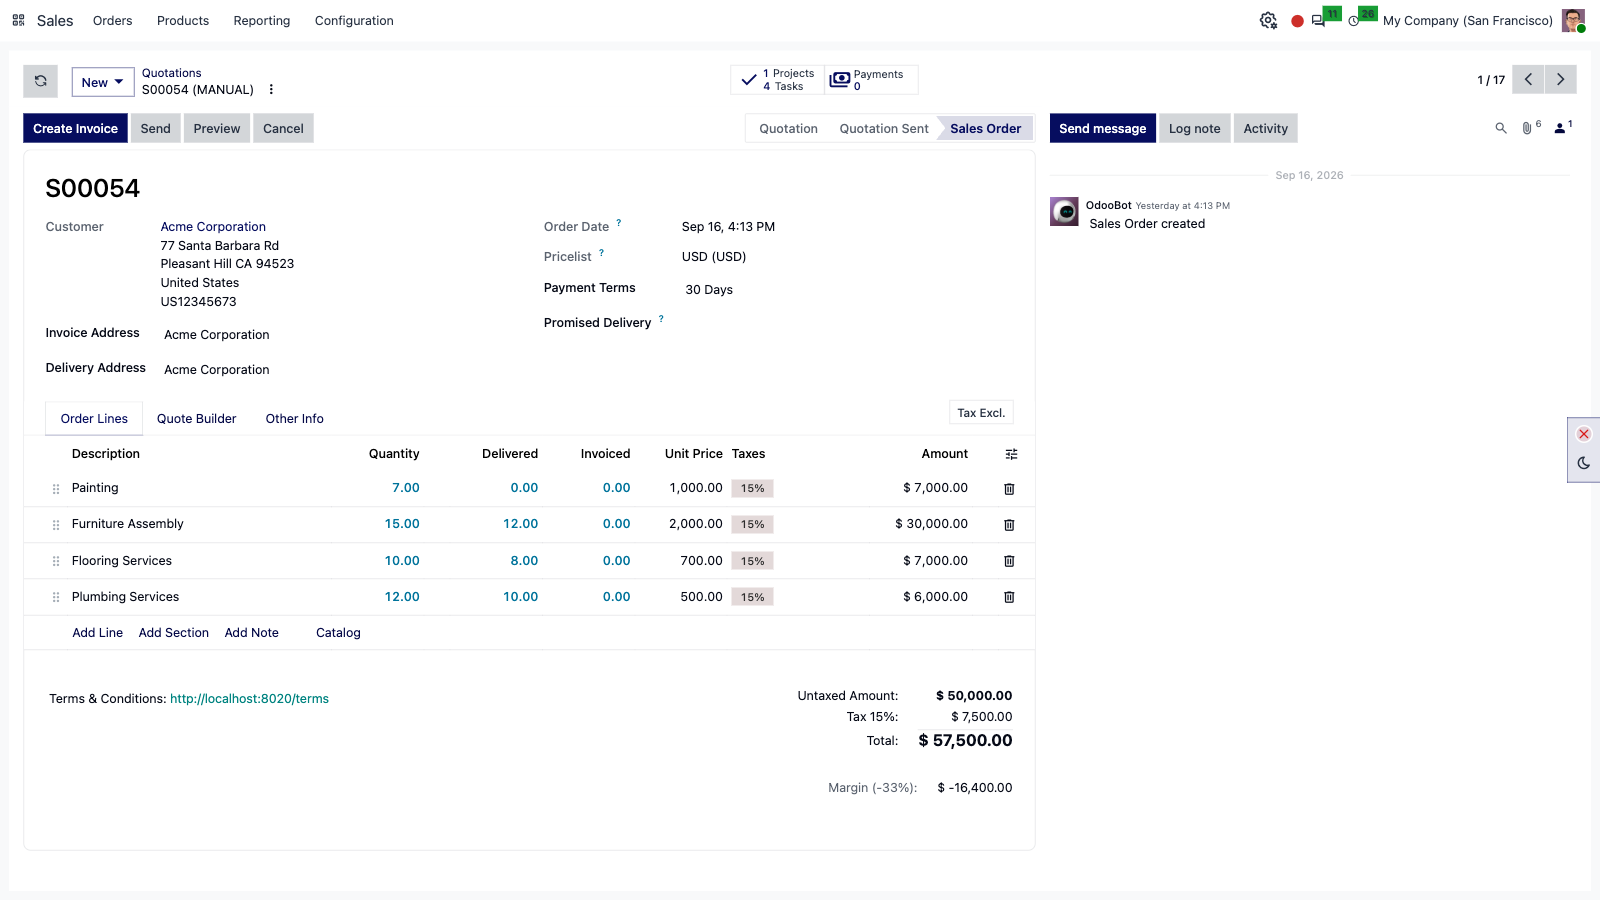
Task: Open the activities clock icon with badge 26
Action: click(1354, 21)
